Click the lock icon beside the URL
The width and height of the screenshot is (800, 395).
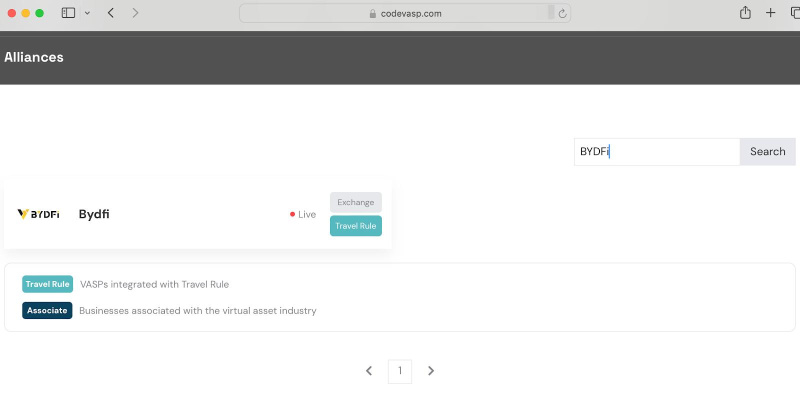coord(373,14)
